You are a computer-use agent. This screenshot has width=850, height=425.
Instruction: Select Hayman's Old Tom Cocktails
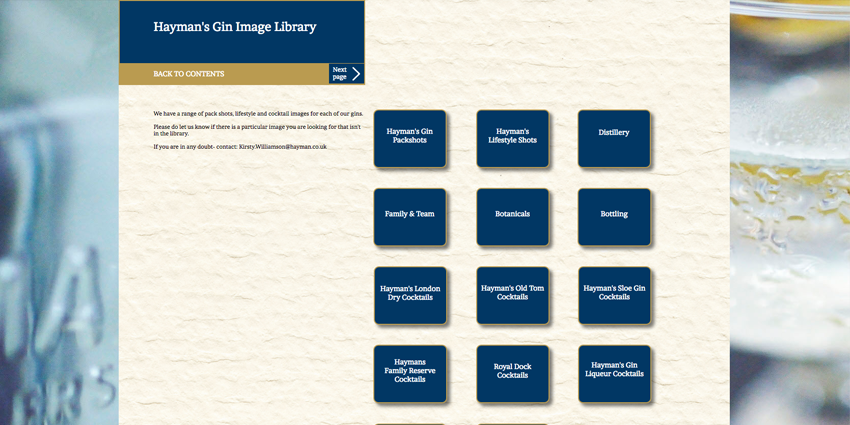pos(512,295)
